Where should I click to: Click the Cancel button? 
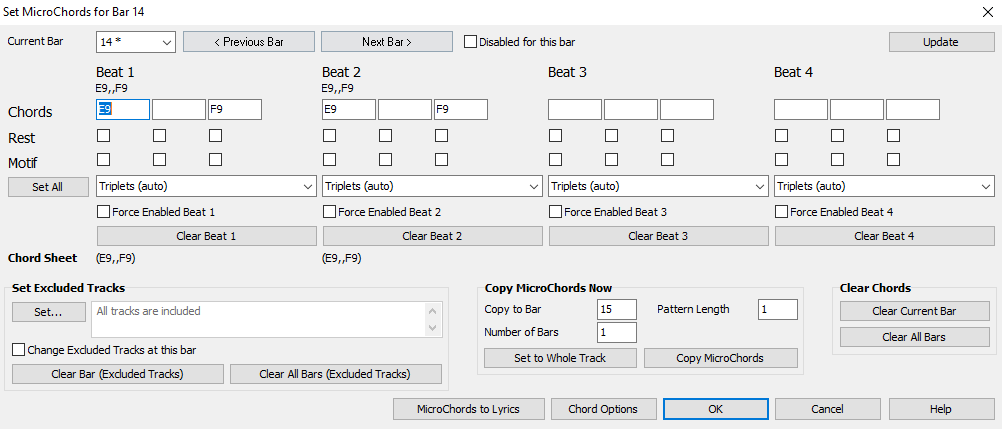[x=828, y=409]
